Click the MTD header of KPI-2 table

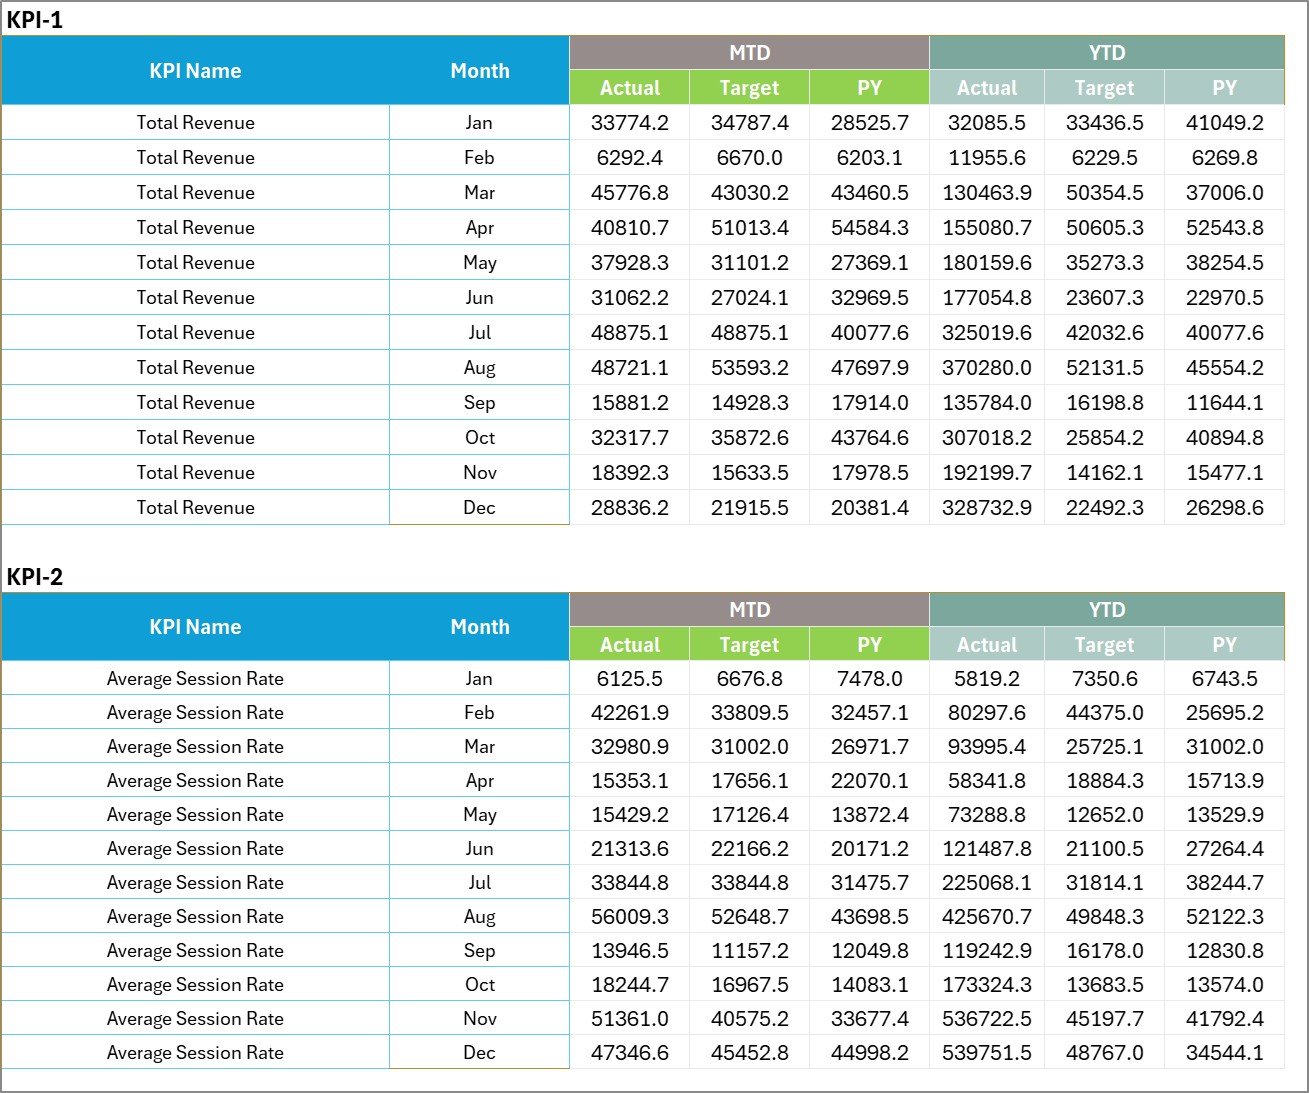coord(748,609)
